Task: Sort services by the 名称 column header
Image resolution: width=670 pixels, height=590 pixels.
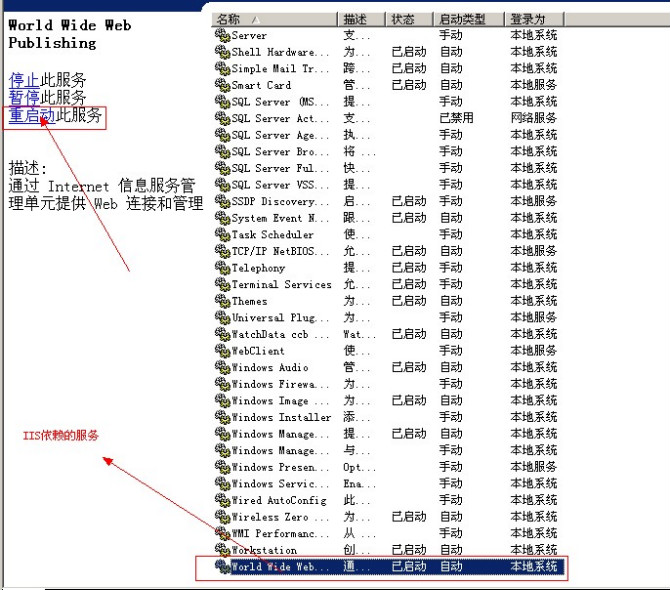Action: click(274, 19)
